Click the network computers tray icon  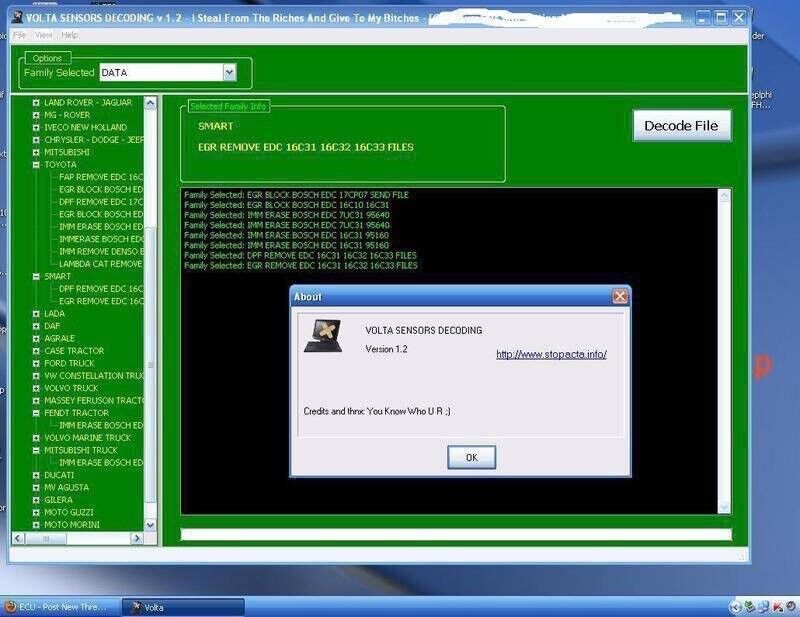click(x=764, y=607)
